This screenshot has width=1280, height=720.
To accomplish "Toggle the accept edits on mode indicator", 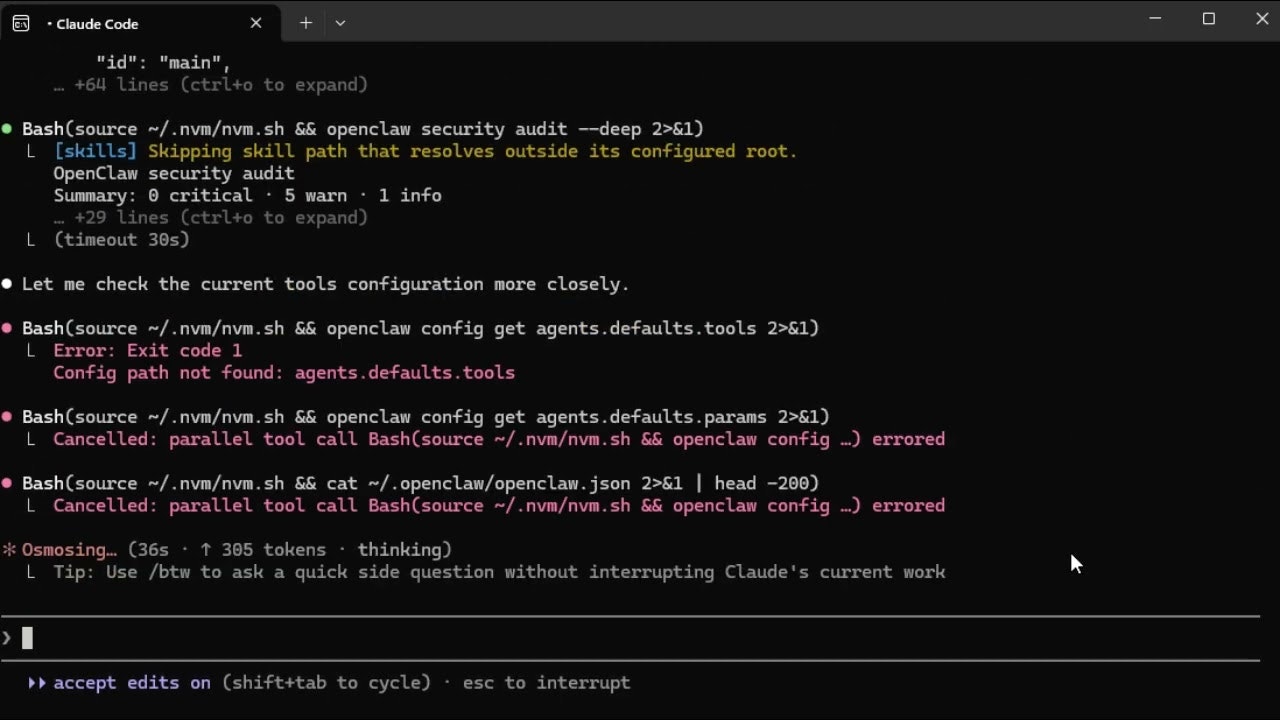I will pyautogui.click(x=130, y=682).
